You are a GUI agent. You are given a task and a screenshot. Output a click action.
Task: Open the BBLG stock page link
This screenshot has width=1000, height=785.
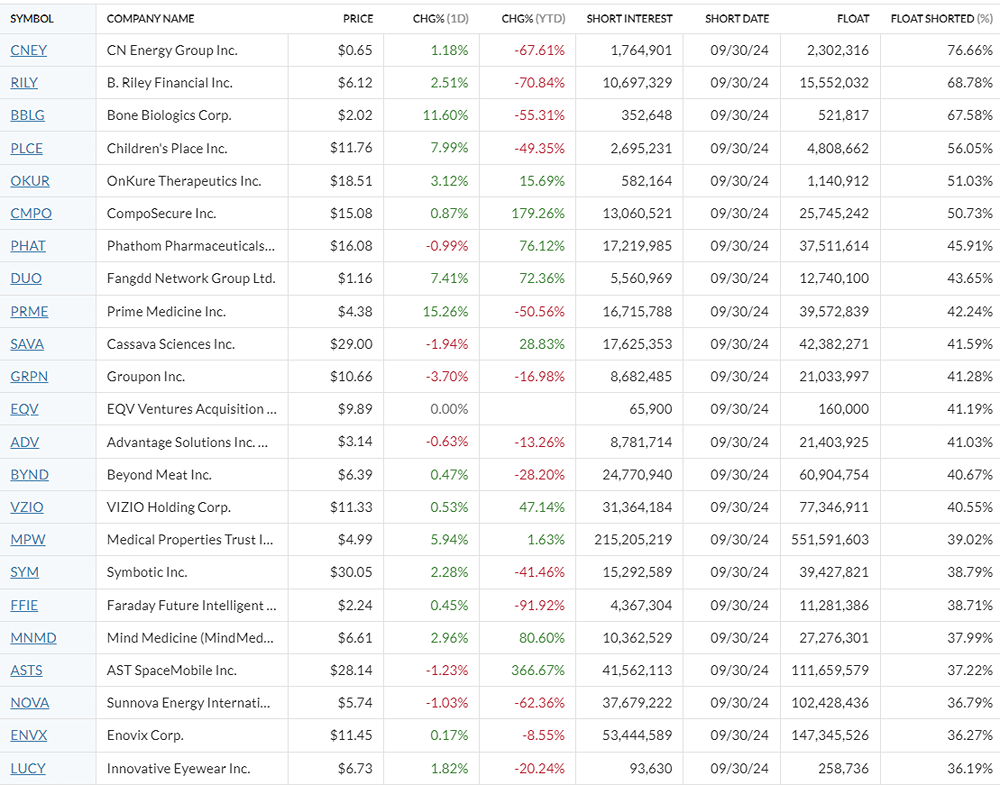27,115
